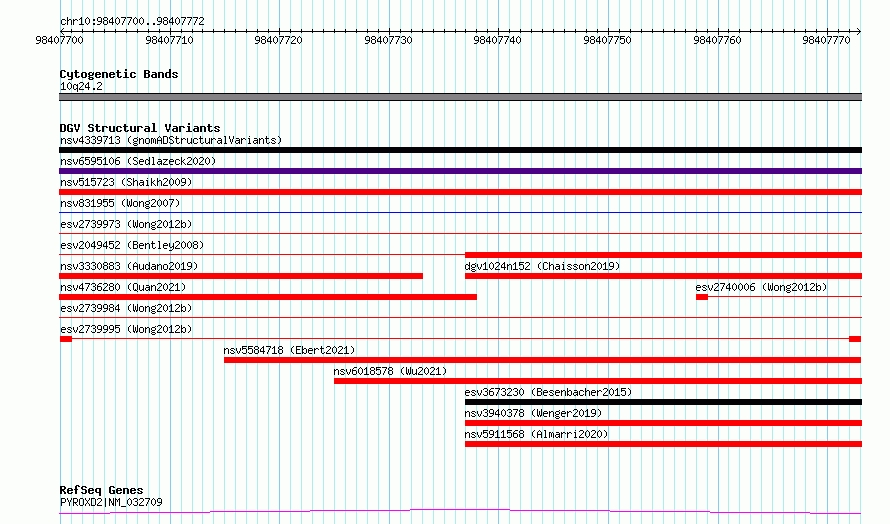Click the small red block of esv2740006
890x524 pixels.
pyautogui.click(x=702, y=297)
